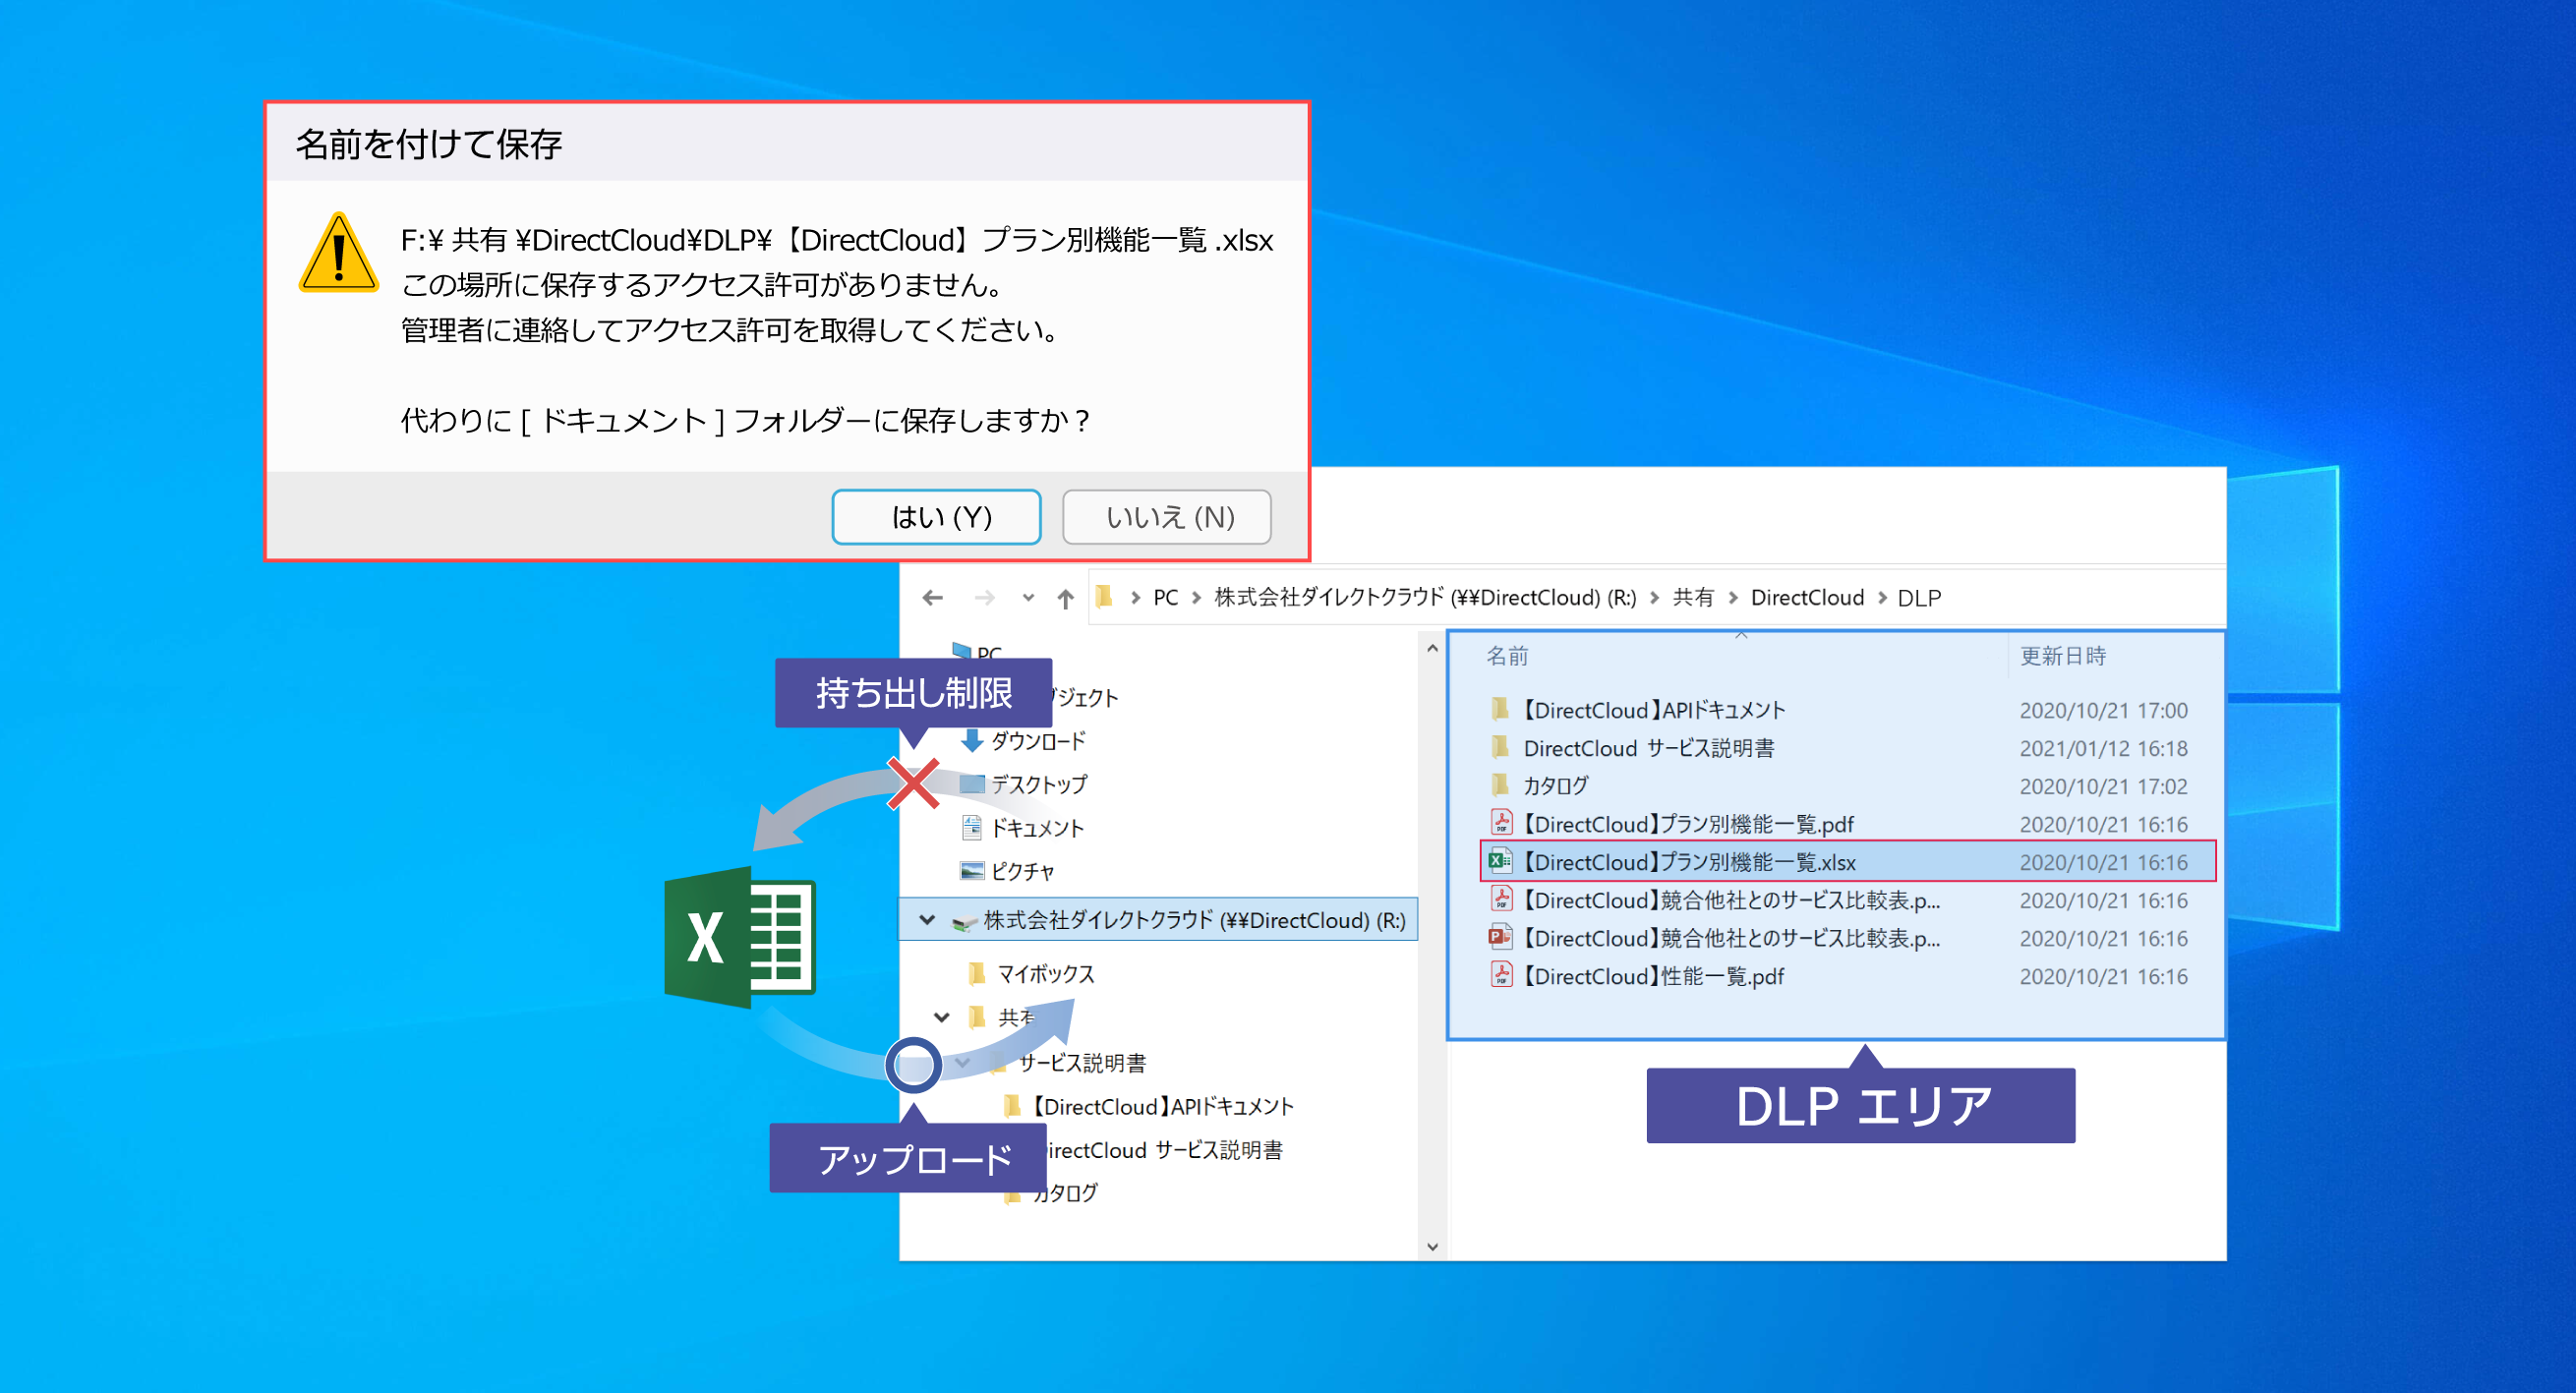The image size is (2576, 1393).
Task: Select サービス説明書 in navigation tree
Action: tap(1082, 1063)
